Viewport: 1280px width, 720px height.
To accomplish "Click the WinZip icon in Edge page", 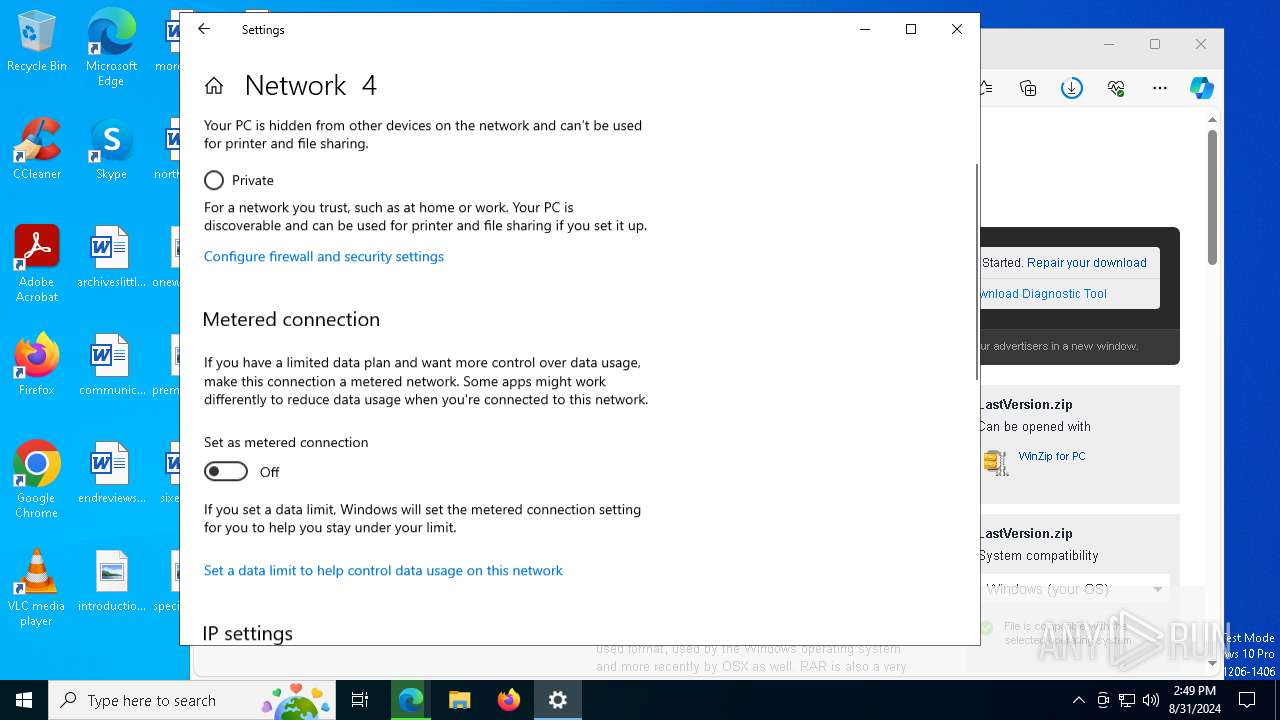I will tap(995, 461).
